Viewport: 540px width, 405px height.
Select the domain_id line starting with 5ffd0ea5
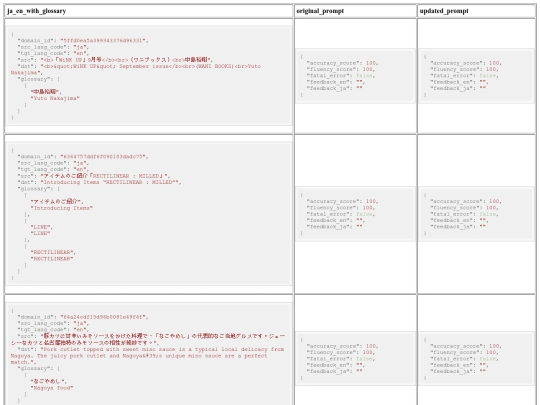(x=83, y=41)
